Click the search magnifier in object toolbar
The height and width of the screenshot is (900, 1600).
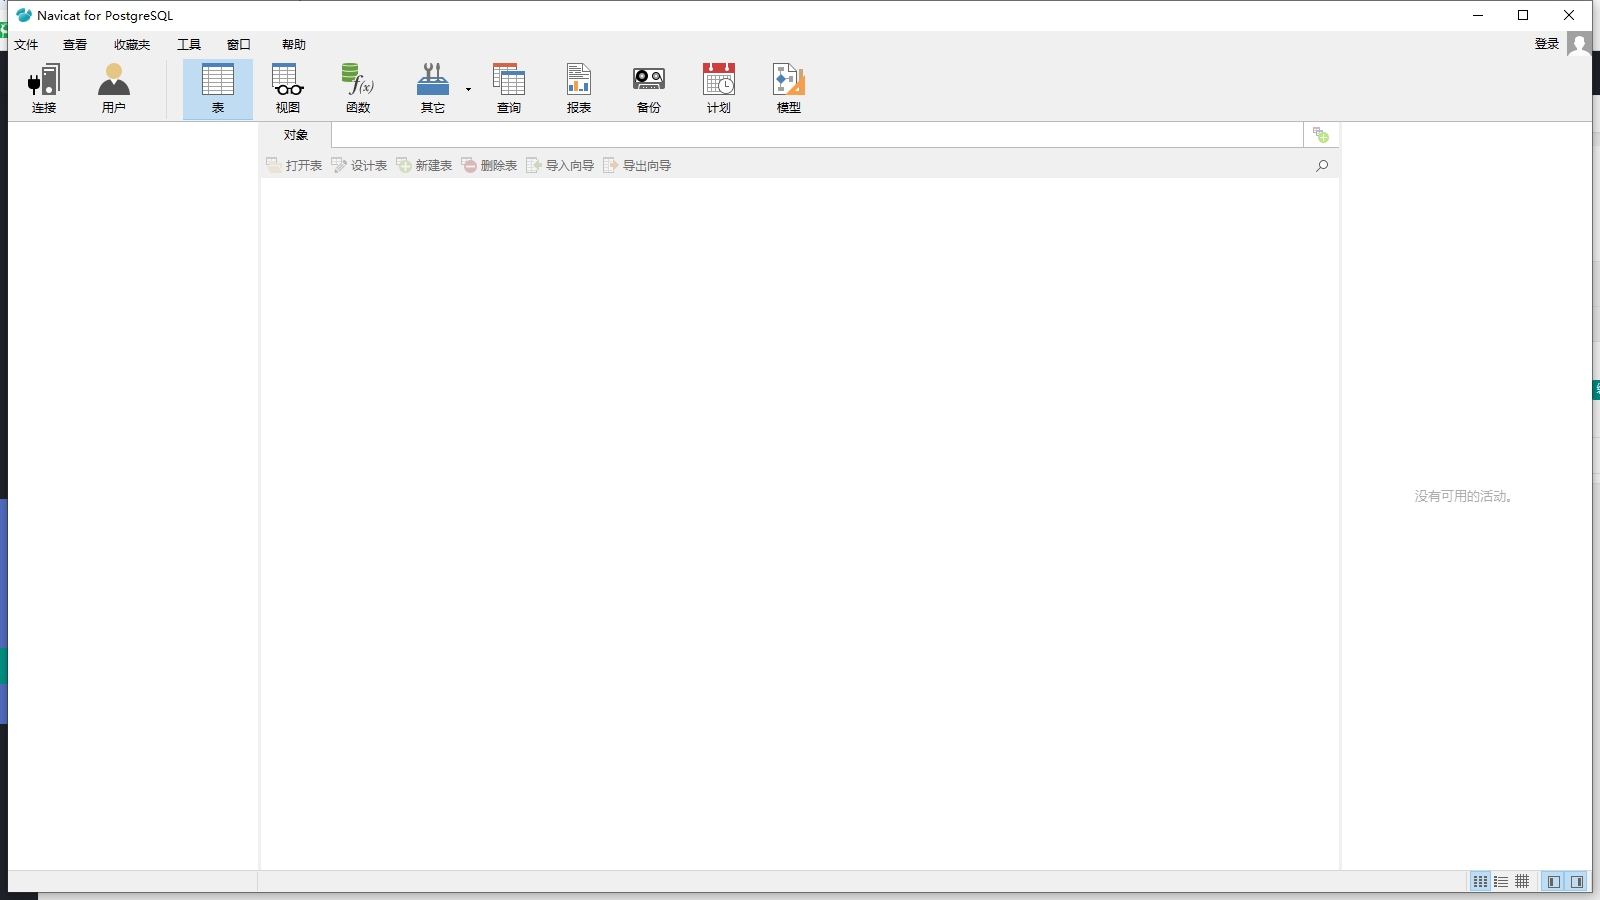tap(1322, 166)
